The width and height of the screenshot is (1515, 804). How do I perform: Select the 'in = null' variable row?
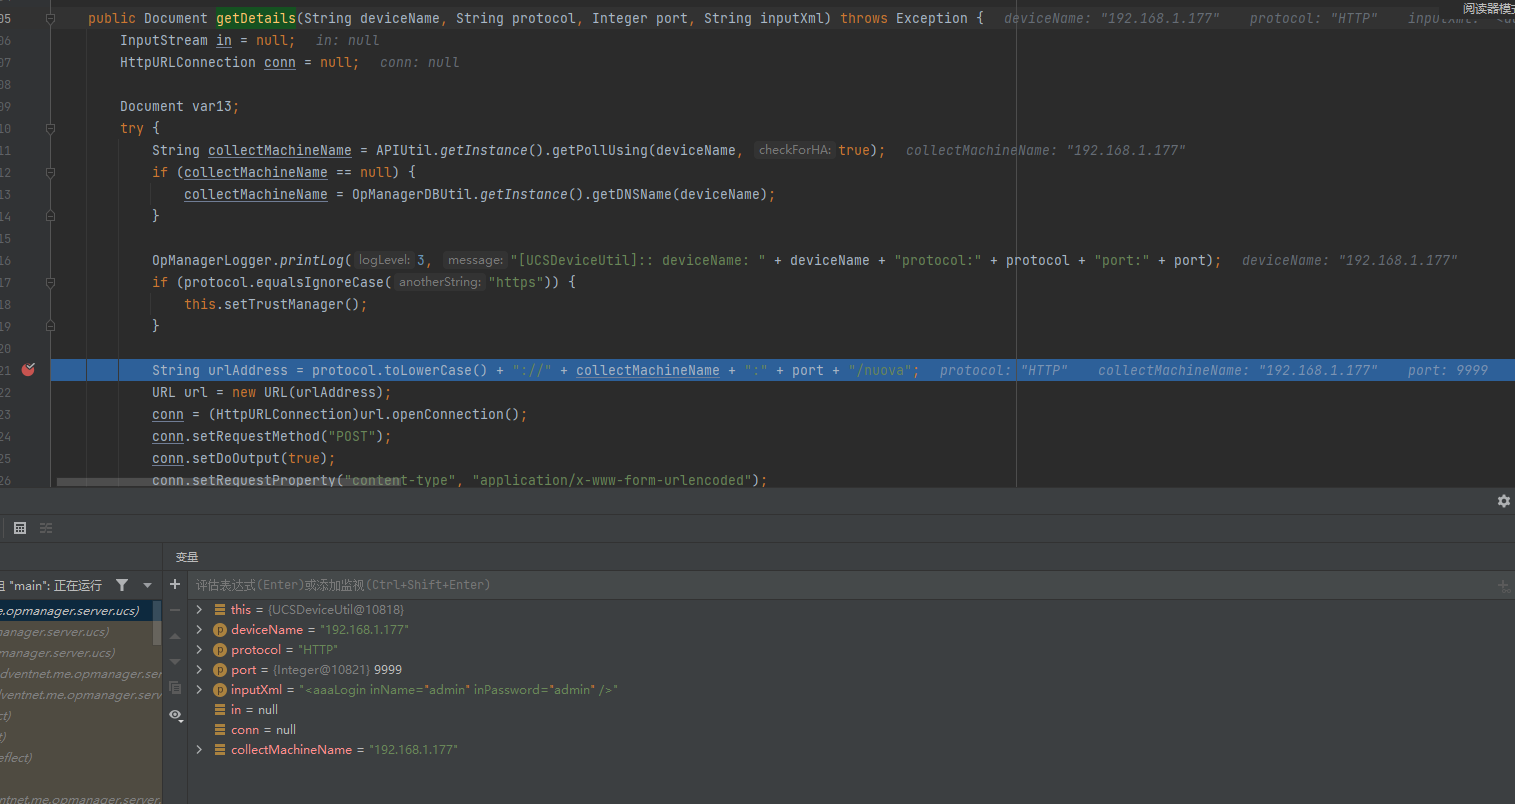[850, 710]
